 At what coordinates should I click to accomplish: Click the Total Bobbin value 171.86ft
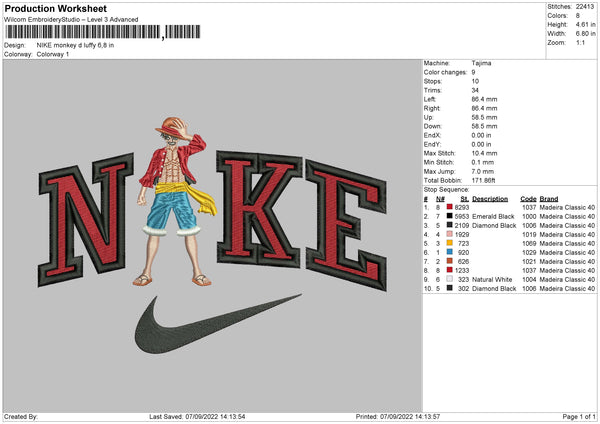click(x=484, y=180)
